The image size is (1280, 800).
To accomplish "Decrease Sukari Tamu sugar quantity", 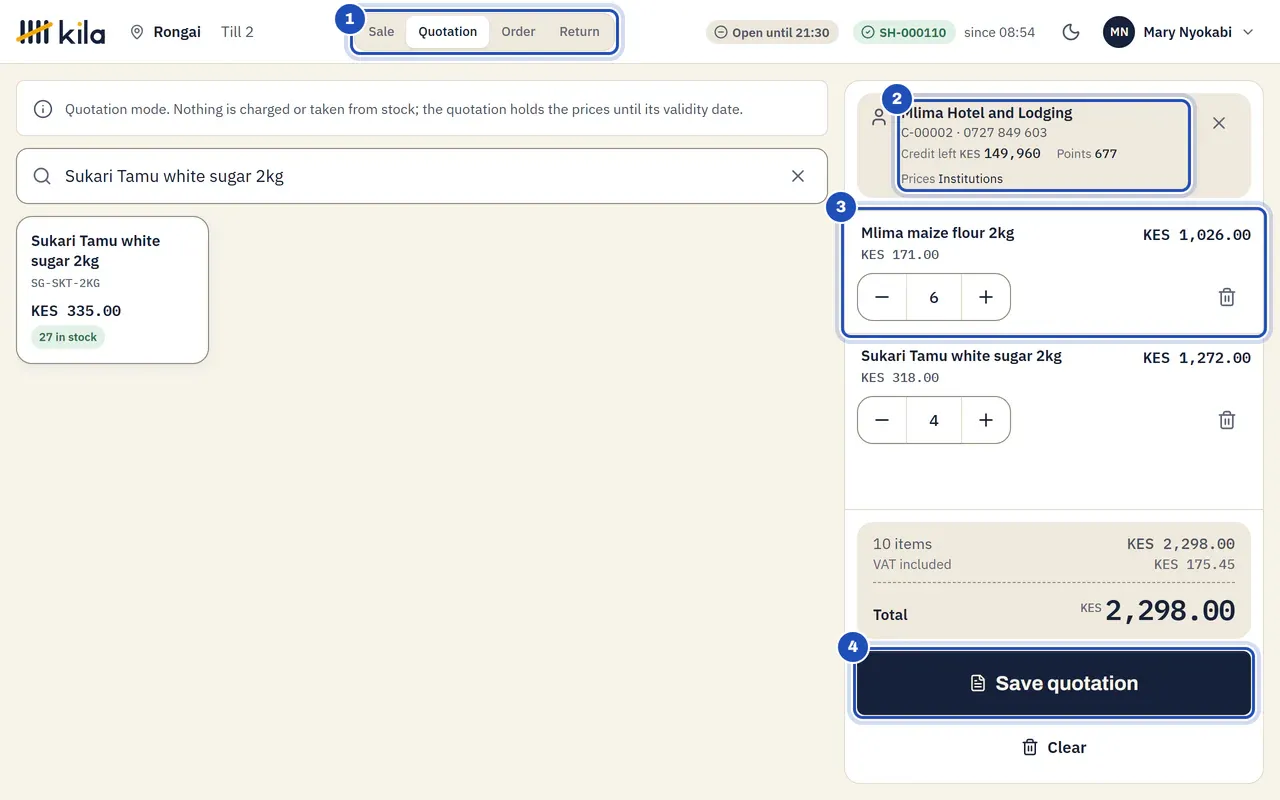I will point(882,420).
